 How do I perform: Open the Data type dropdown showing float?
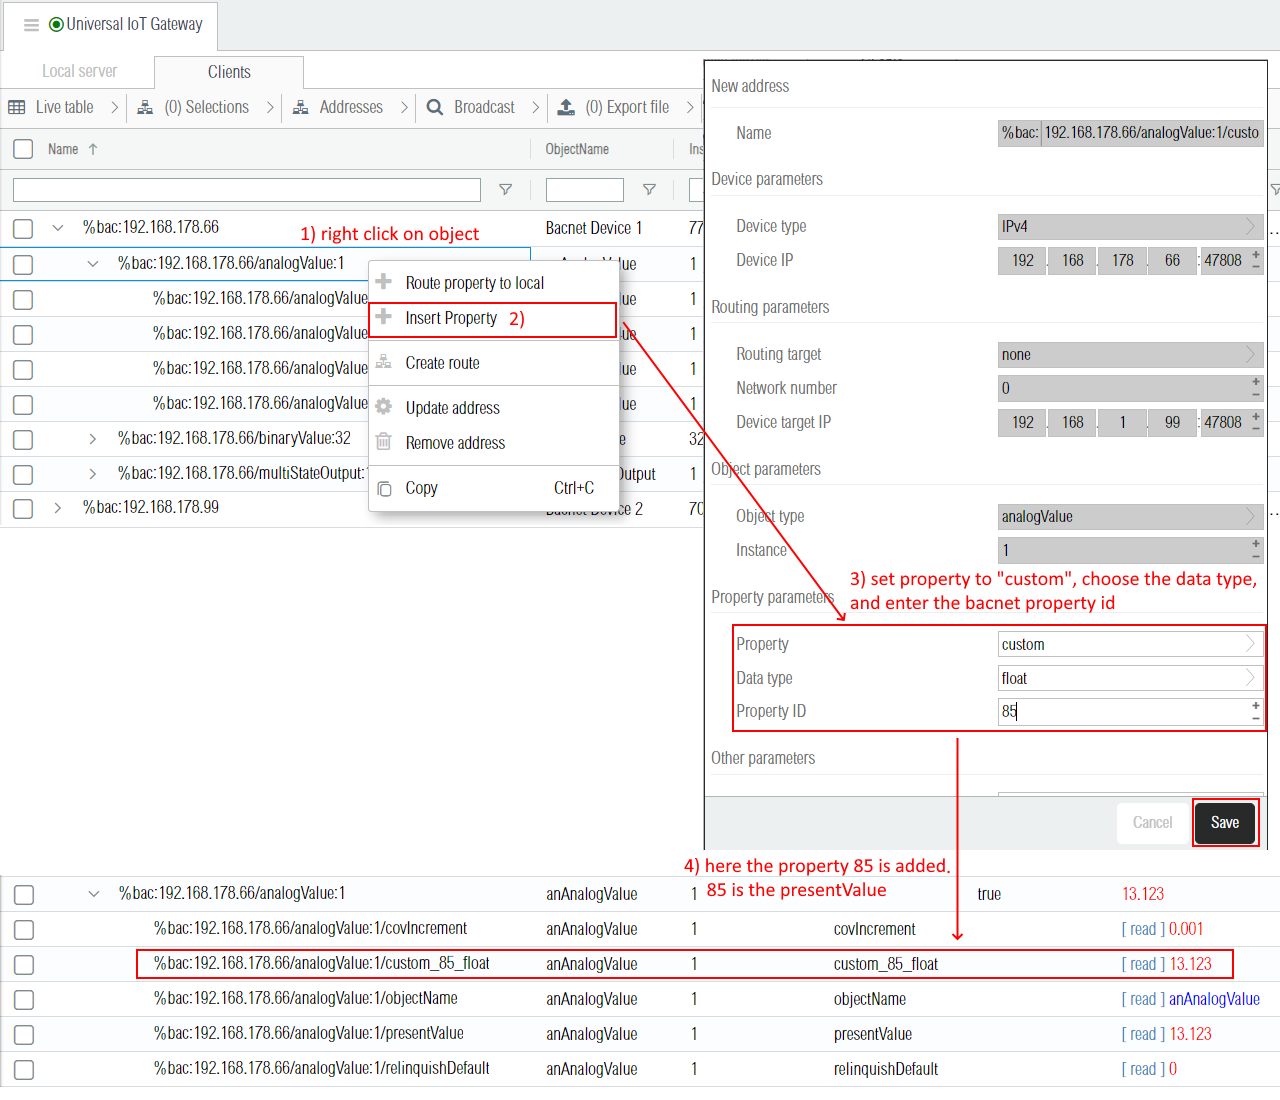pyautogui.click(x=1130, y=678)
